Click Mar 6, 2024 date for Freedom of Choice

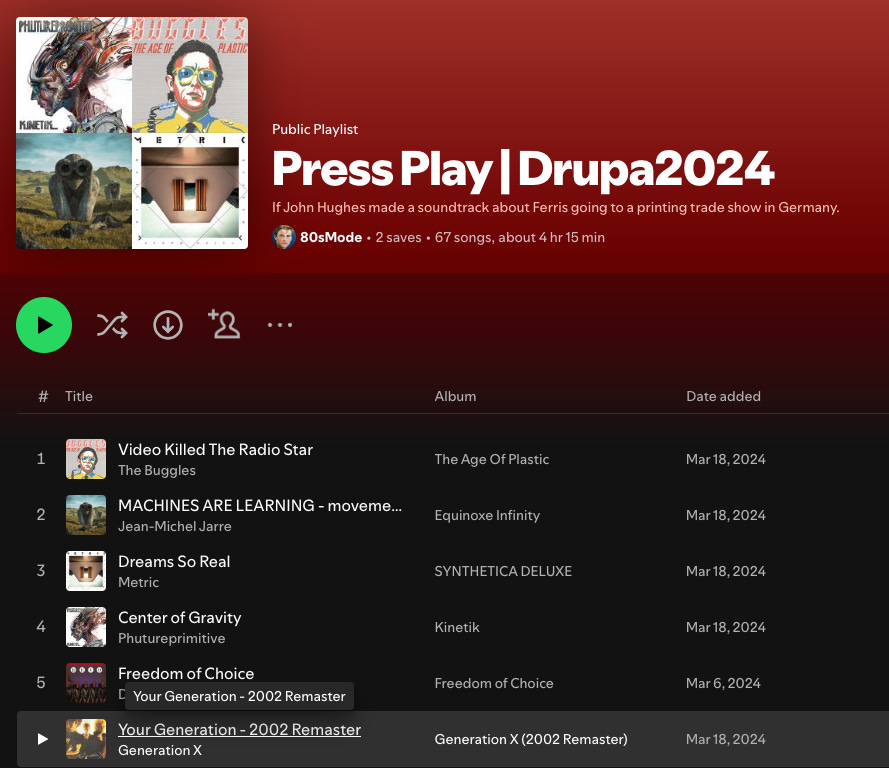coord(723,684)
